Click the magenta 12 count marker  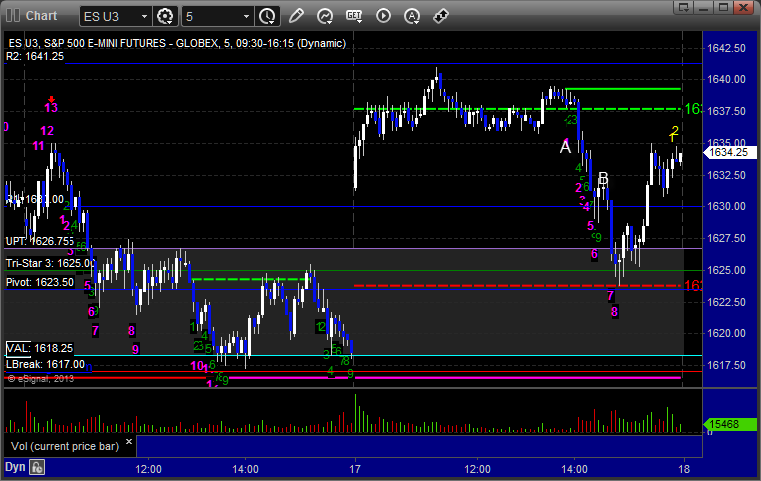tap(47, 131)
